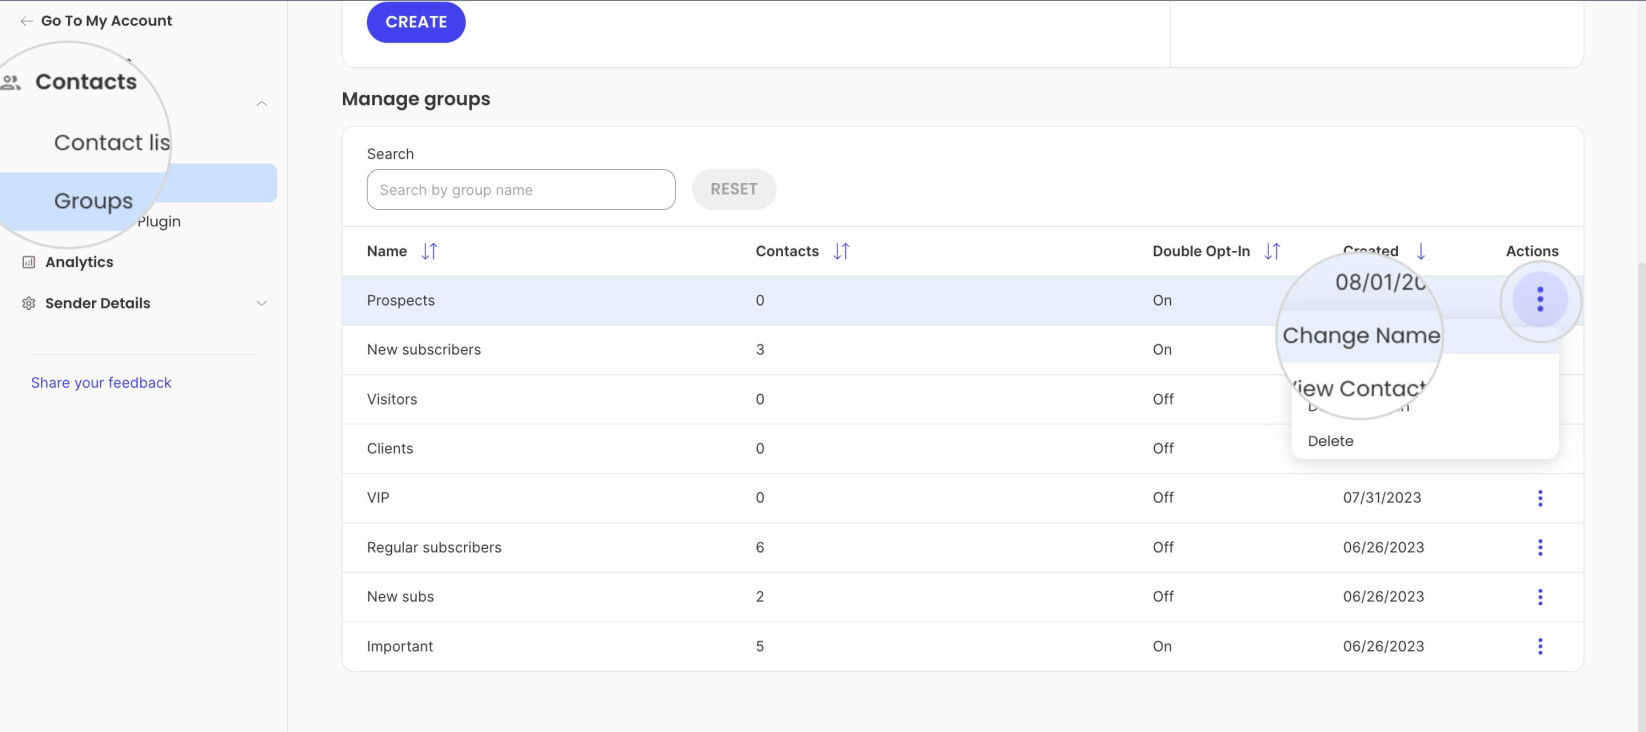Viewport: 1646px width, 732px height.
Task: Click the Analytics chart icon
Action: pos(29,262)
